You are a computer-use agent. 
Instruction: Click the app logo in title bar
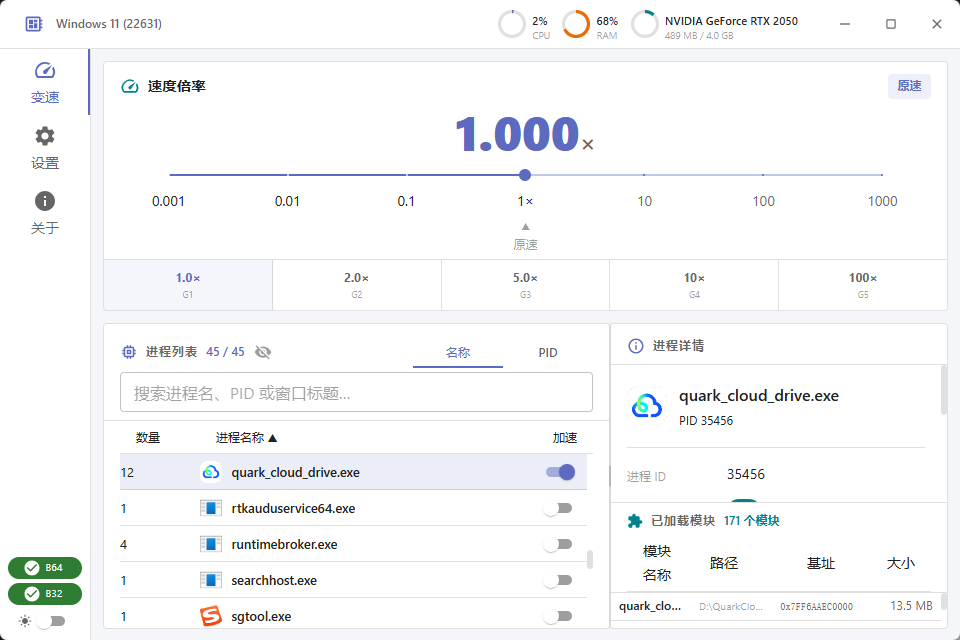coord(34,24)
